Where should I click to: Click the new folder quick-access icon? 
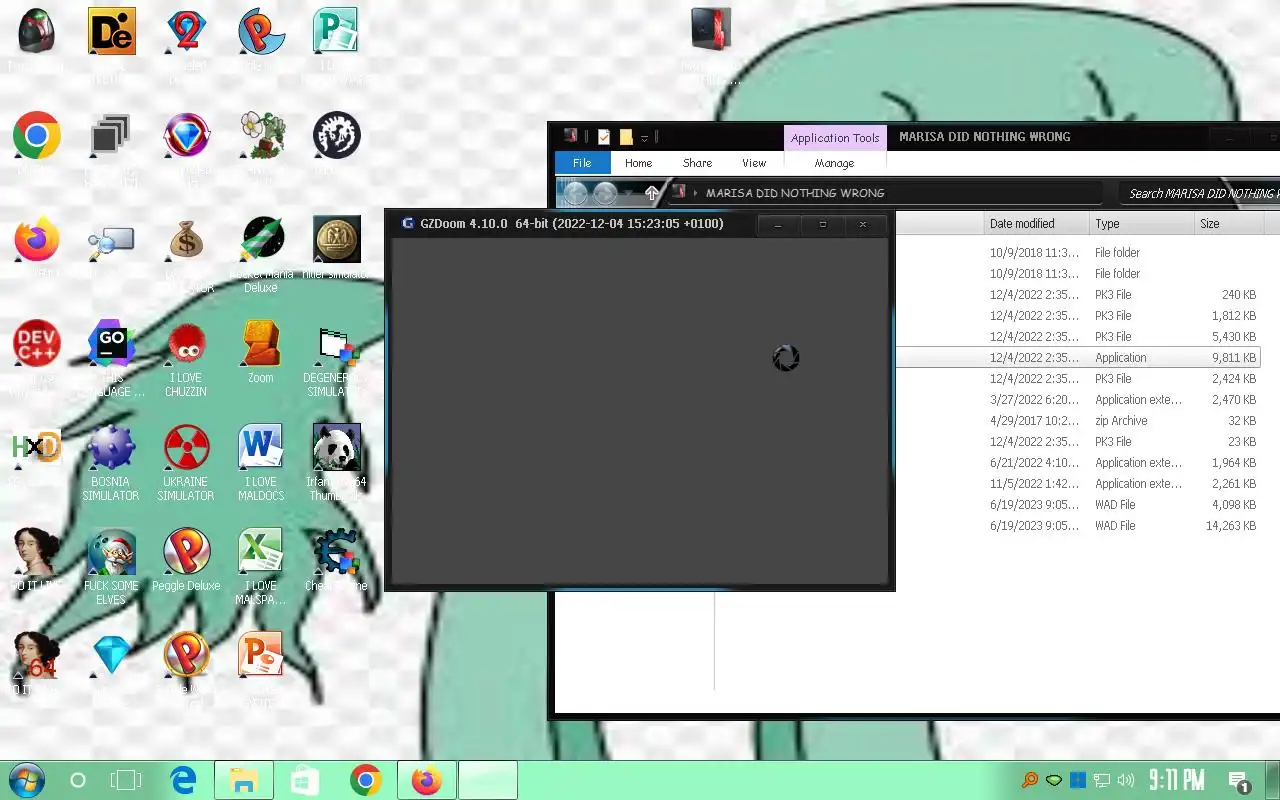(x=626, y=137)
